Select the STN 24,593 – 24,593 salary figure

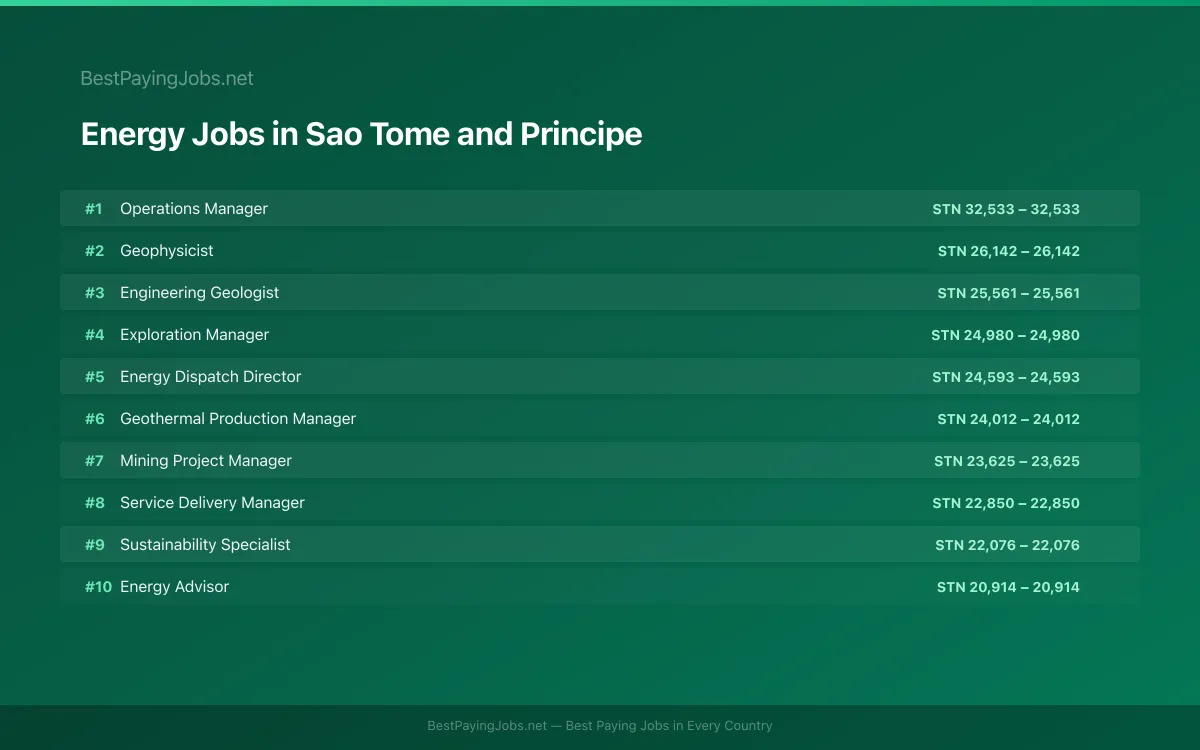coord(1006,377)
